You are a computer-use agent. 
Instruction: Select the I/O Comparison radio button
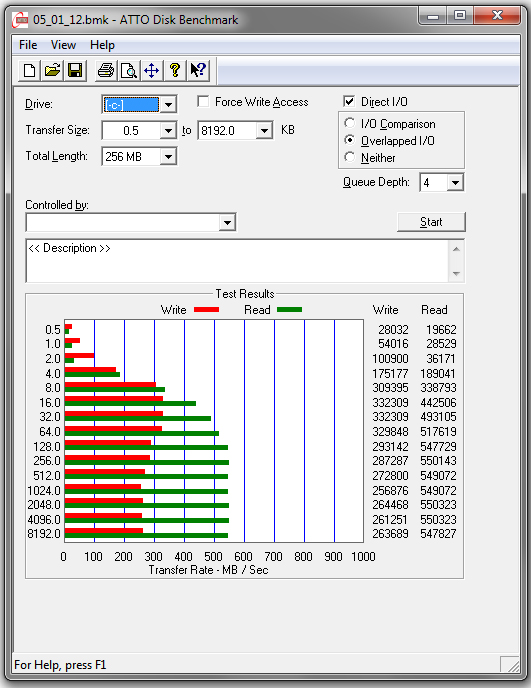click(349, 123)
